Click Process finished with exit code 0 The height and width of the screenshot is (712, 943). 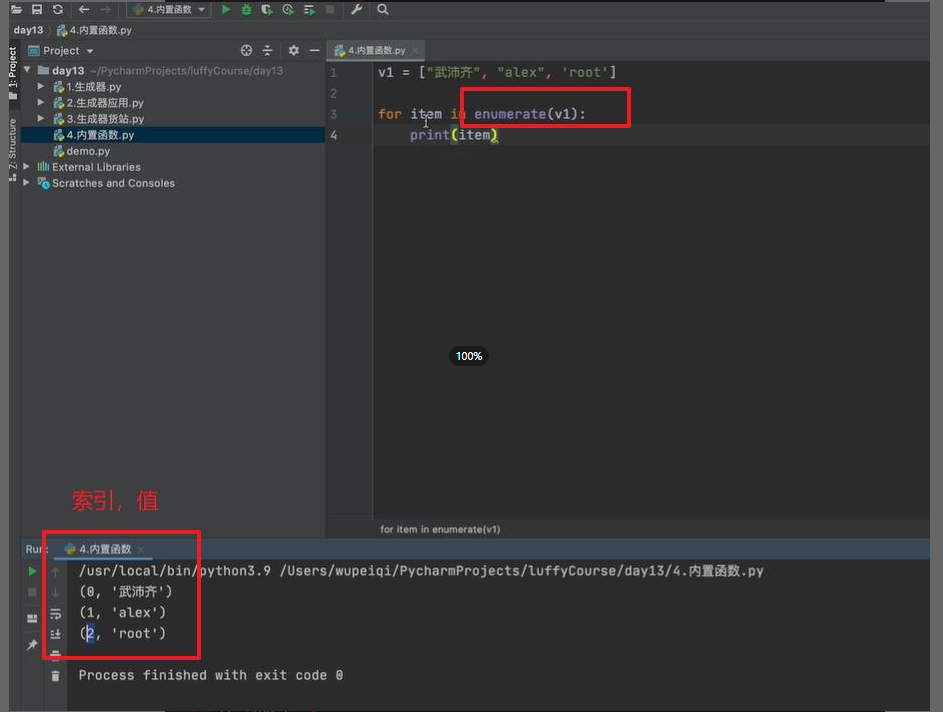coord(210,675)
